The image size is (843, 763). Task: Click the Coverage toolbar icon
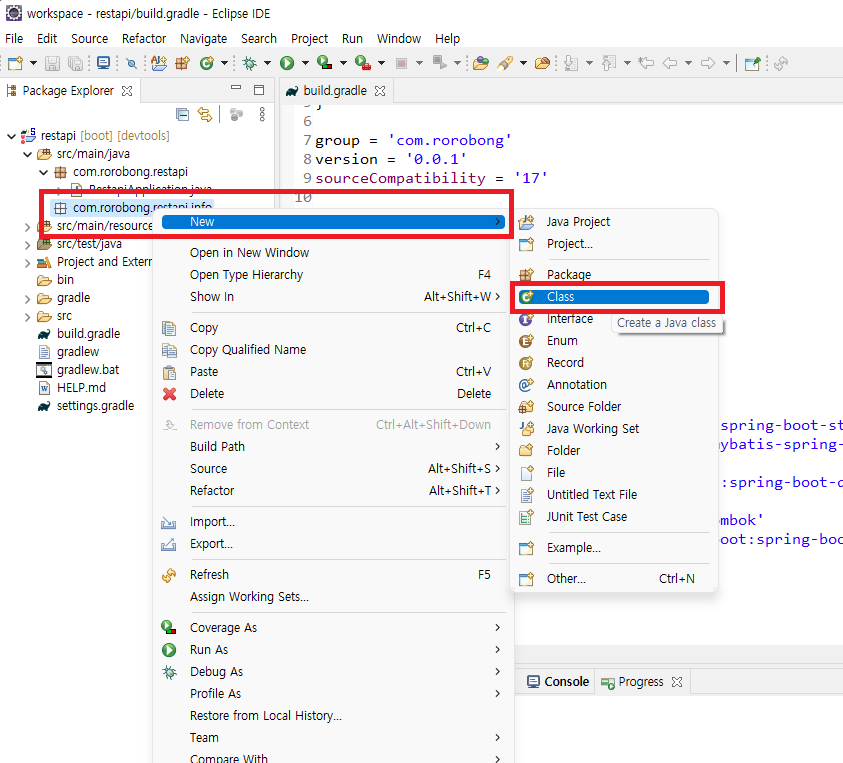[324, 63]
